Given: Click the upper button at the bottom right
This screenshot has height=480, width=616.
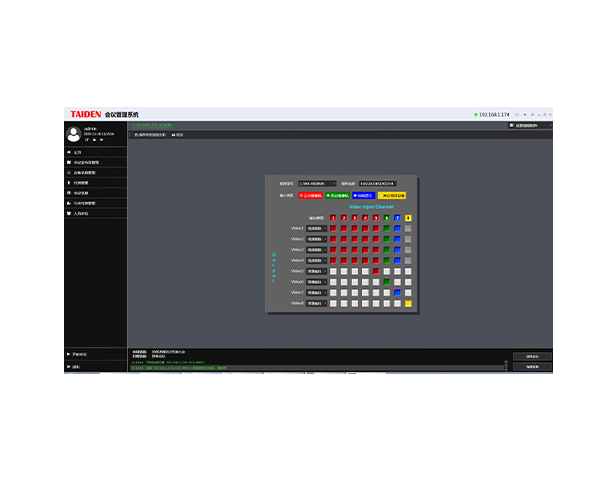Looking at the screenshot, I should coord(533,356).
